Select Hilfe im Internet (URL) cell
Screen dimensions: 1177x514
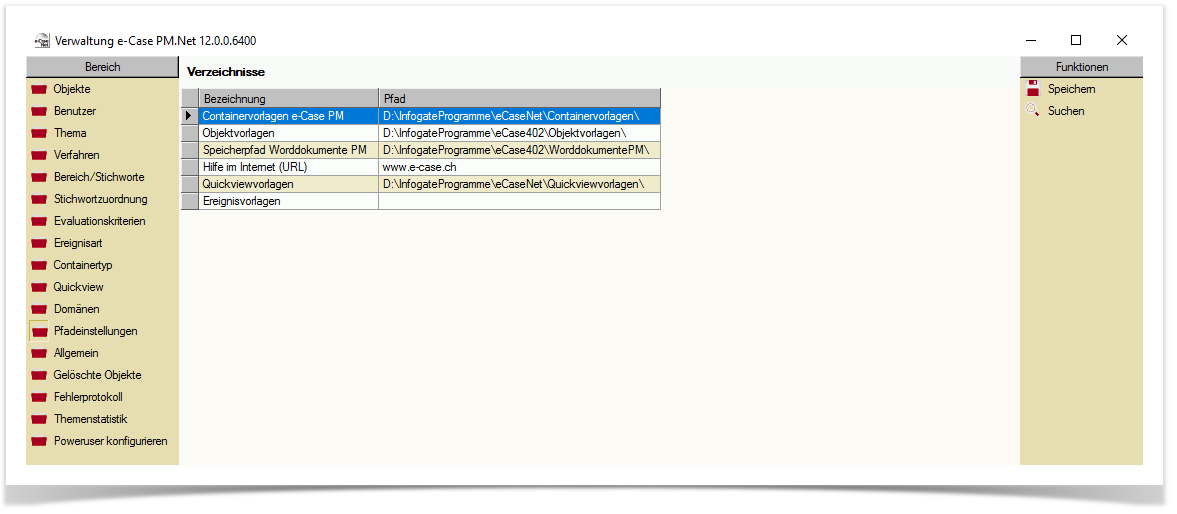pos(289,167)
